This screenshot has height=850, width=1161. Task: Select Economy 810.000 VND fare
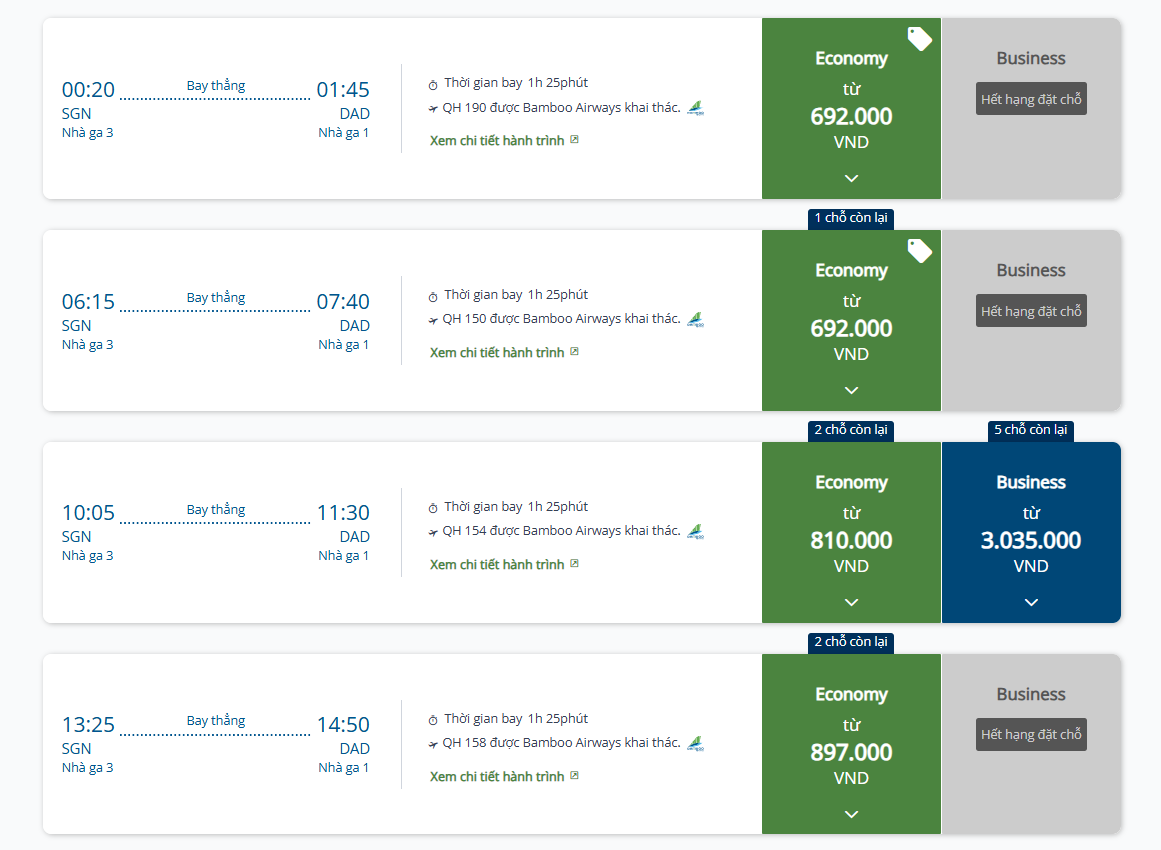click(x=851, y=541)
